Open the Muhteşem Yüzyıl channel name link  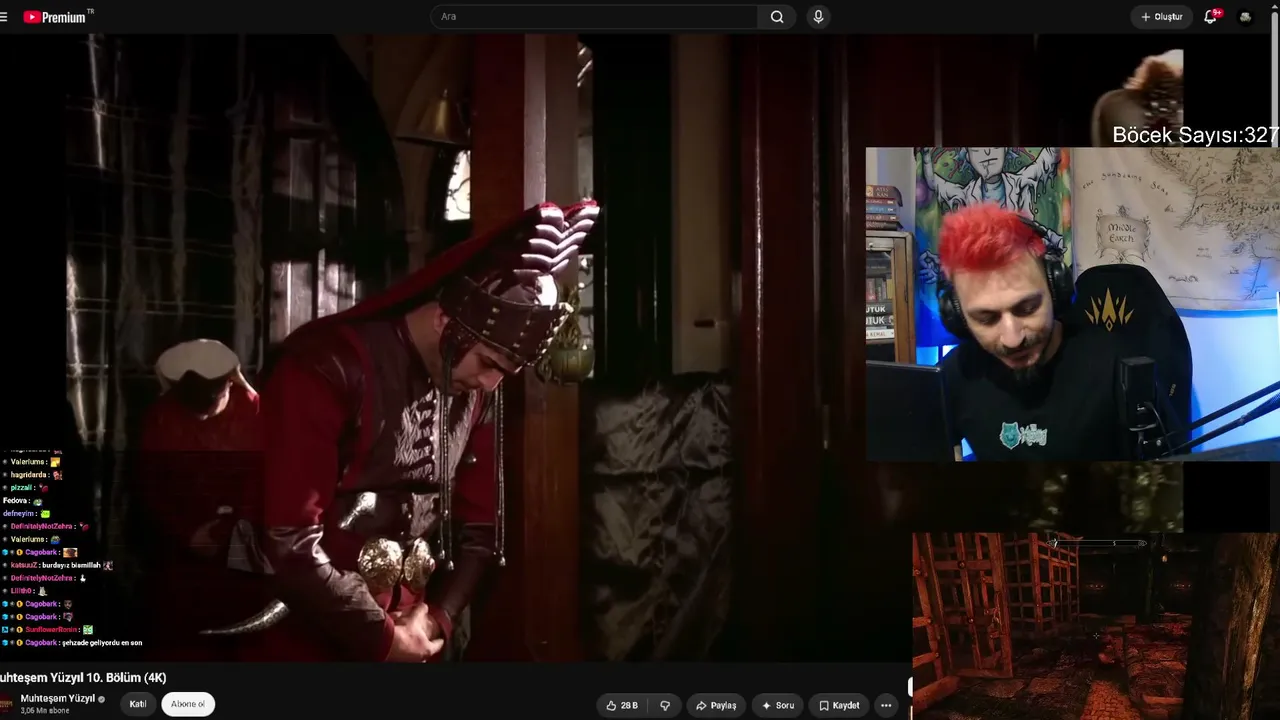pos(57,698)
